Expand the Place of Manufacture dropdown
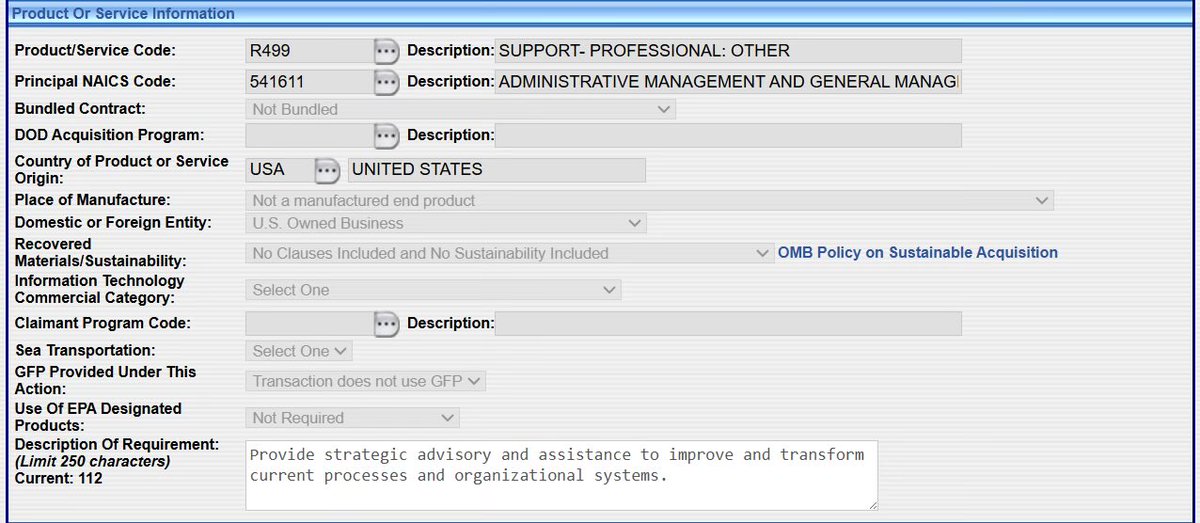The image size is (1200, 523). click(649, 201)
